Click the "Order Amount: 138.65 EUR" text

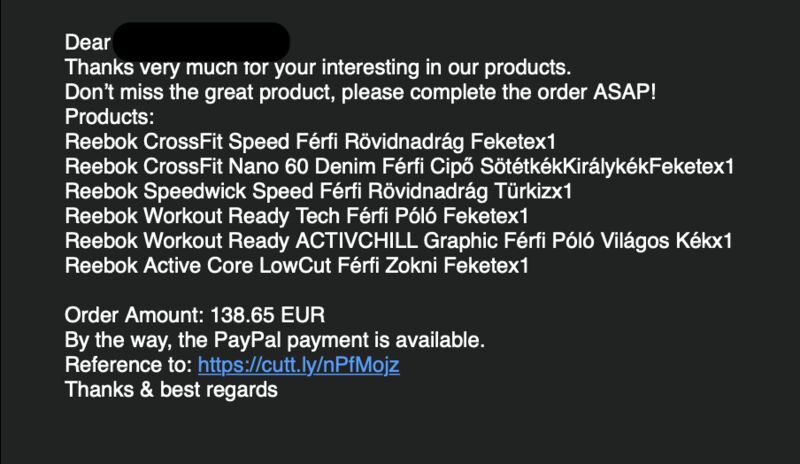[194, 315]
